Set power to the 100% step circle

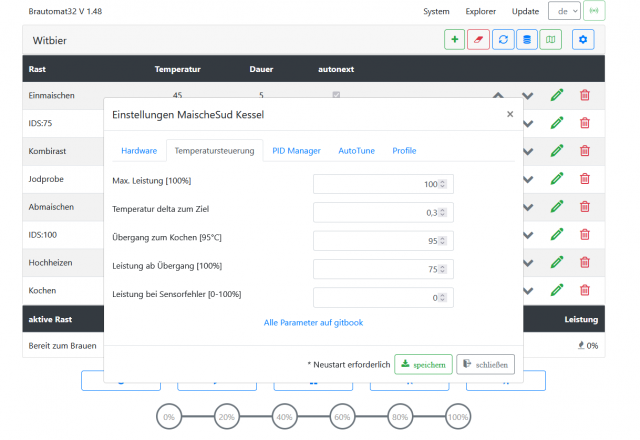pos(458,417)
